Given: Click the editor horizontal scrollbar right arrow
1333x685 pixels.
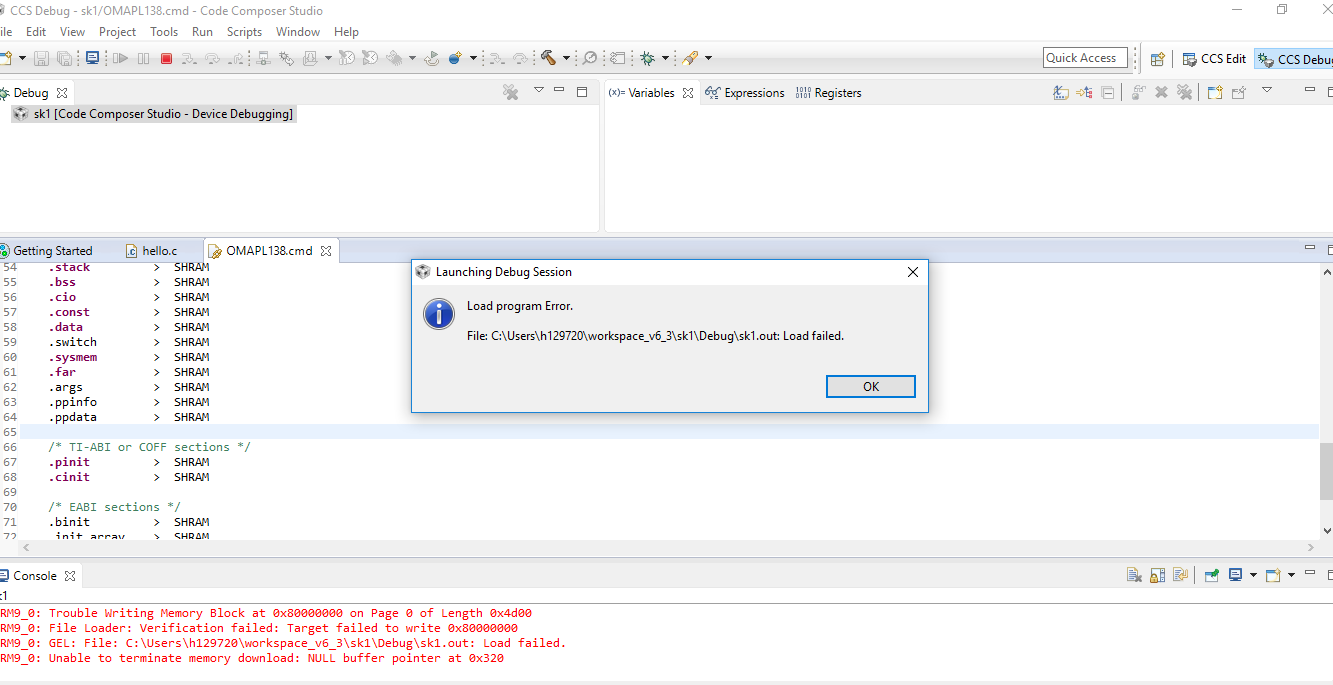Looking at the screenshot, I should coord(1311,548).
